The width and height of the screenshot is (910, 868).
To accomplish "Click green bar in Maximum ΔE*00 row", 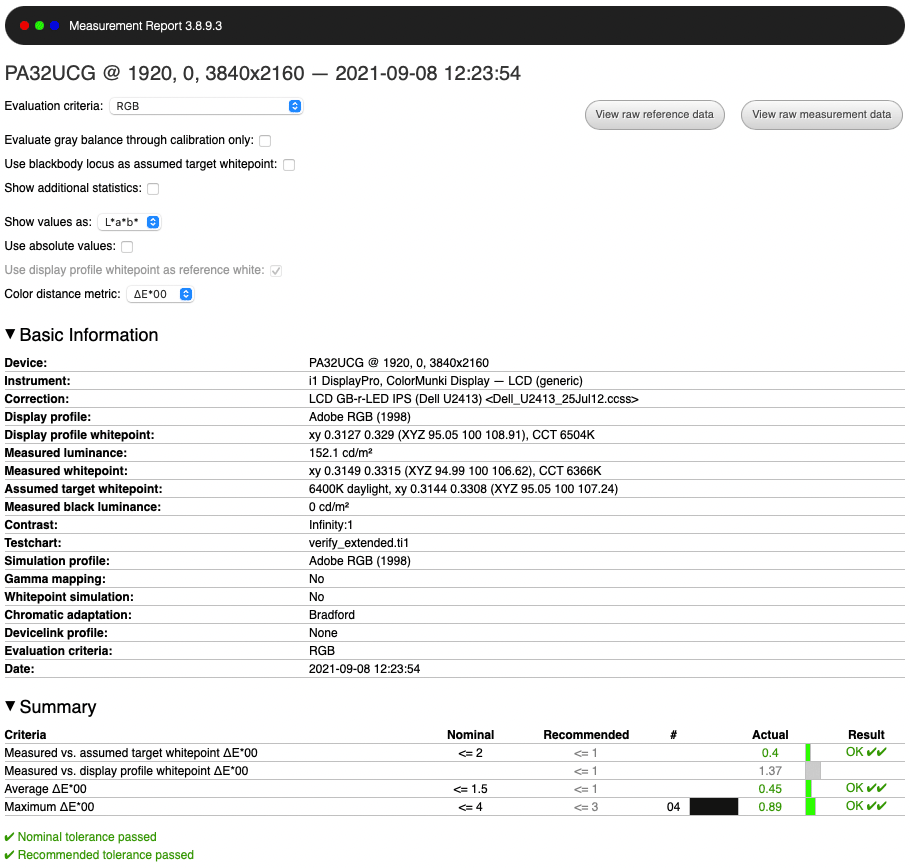I will pyautogui.click(x=810, y=806).
